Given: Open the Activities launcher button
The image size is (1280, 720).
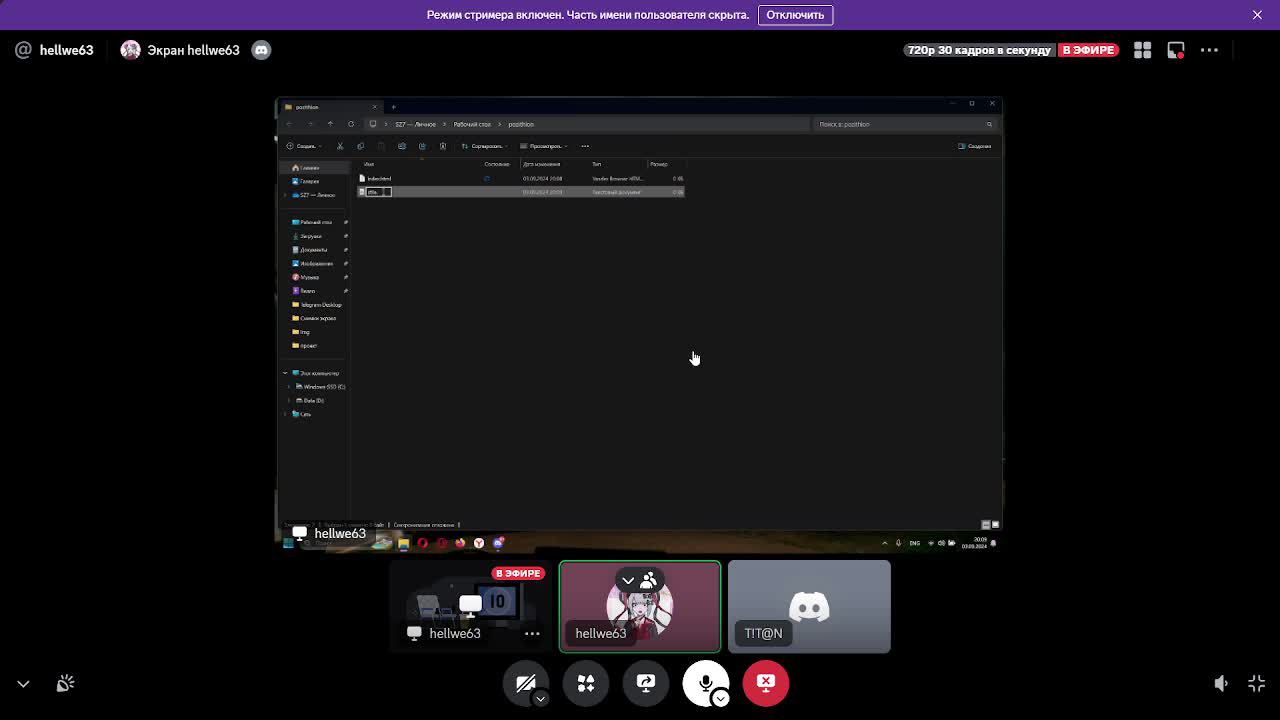Looking at the screenshot, I should [586, 683].
